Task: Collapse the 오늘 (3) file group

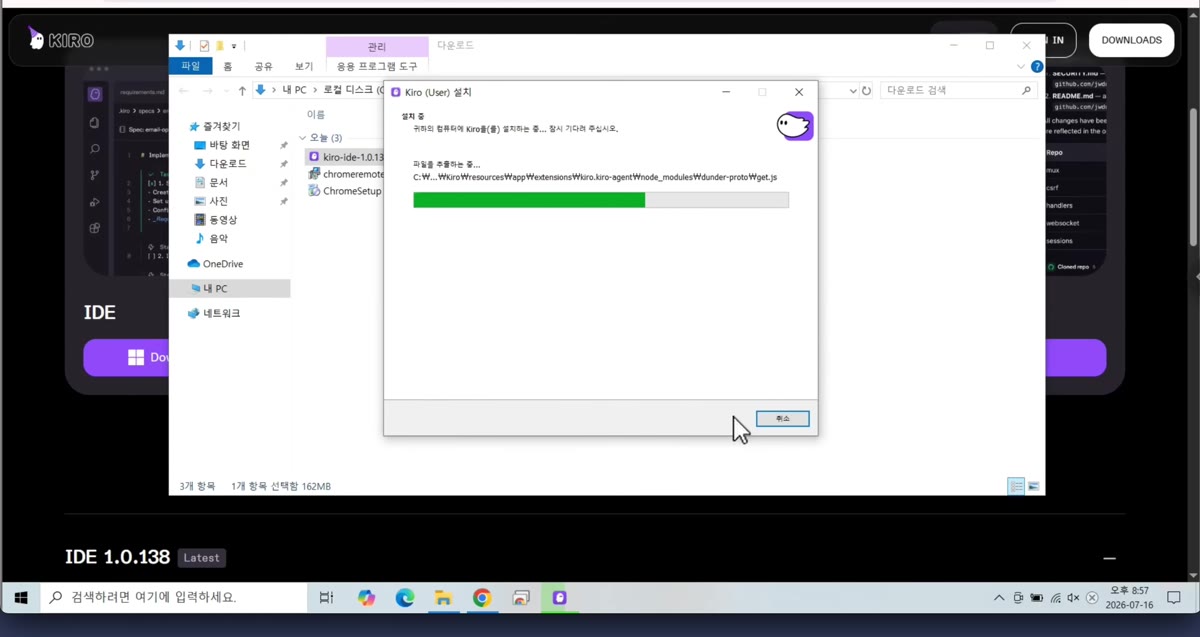Action: tap(303, 138)
